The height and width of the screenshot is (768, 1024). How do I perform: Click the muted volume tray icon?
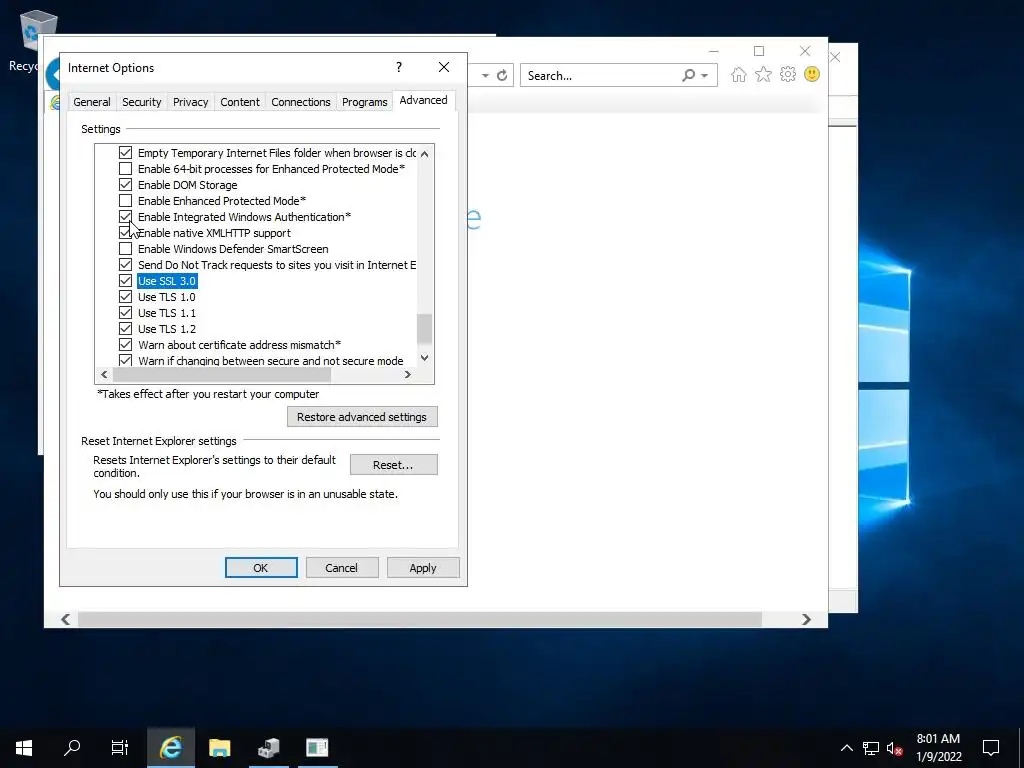pyautogui.click(x=894, y=748)
